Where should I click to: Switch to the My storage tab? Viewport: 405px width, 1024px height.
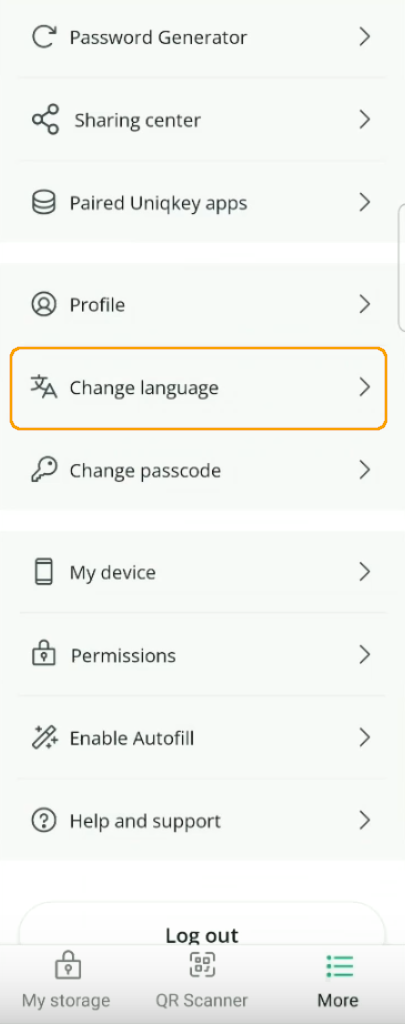click(66, 982)
